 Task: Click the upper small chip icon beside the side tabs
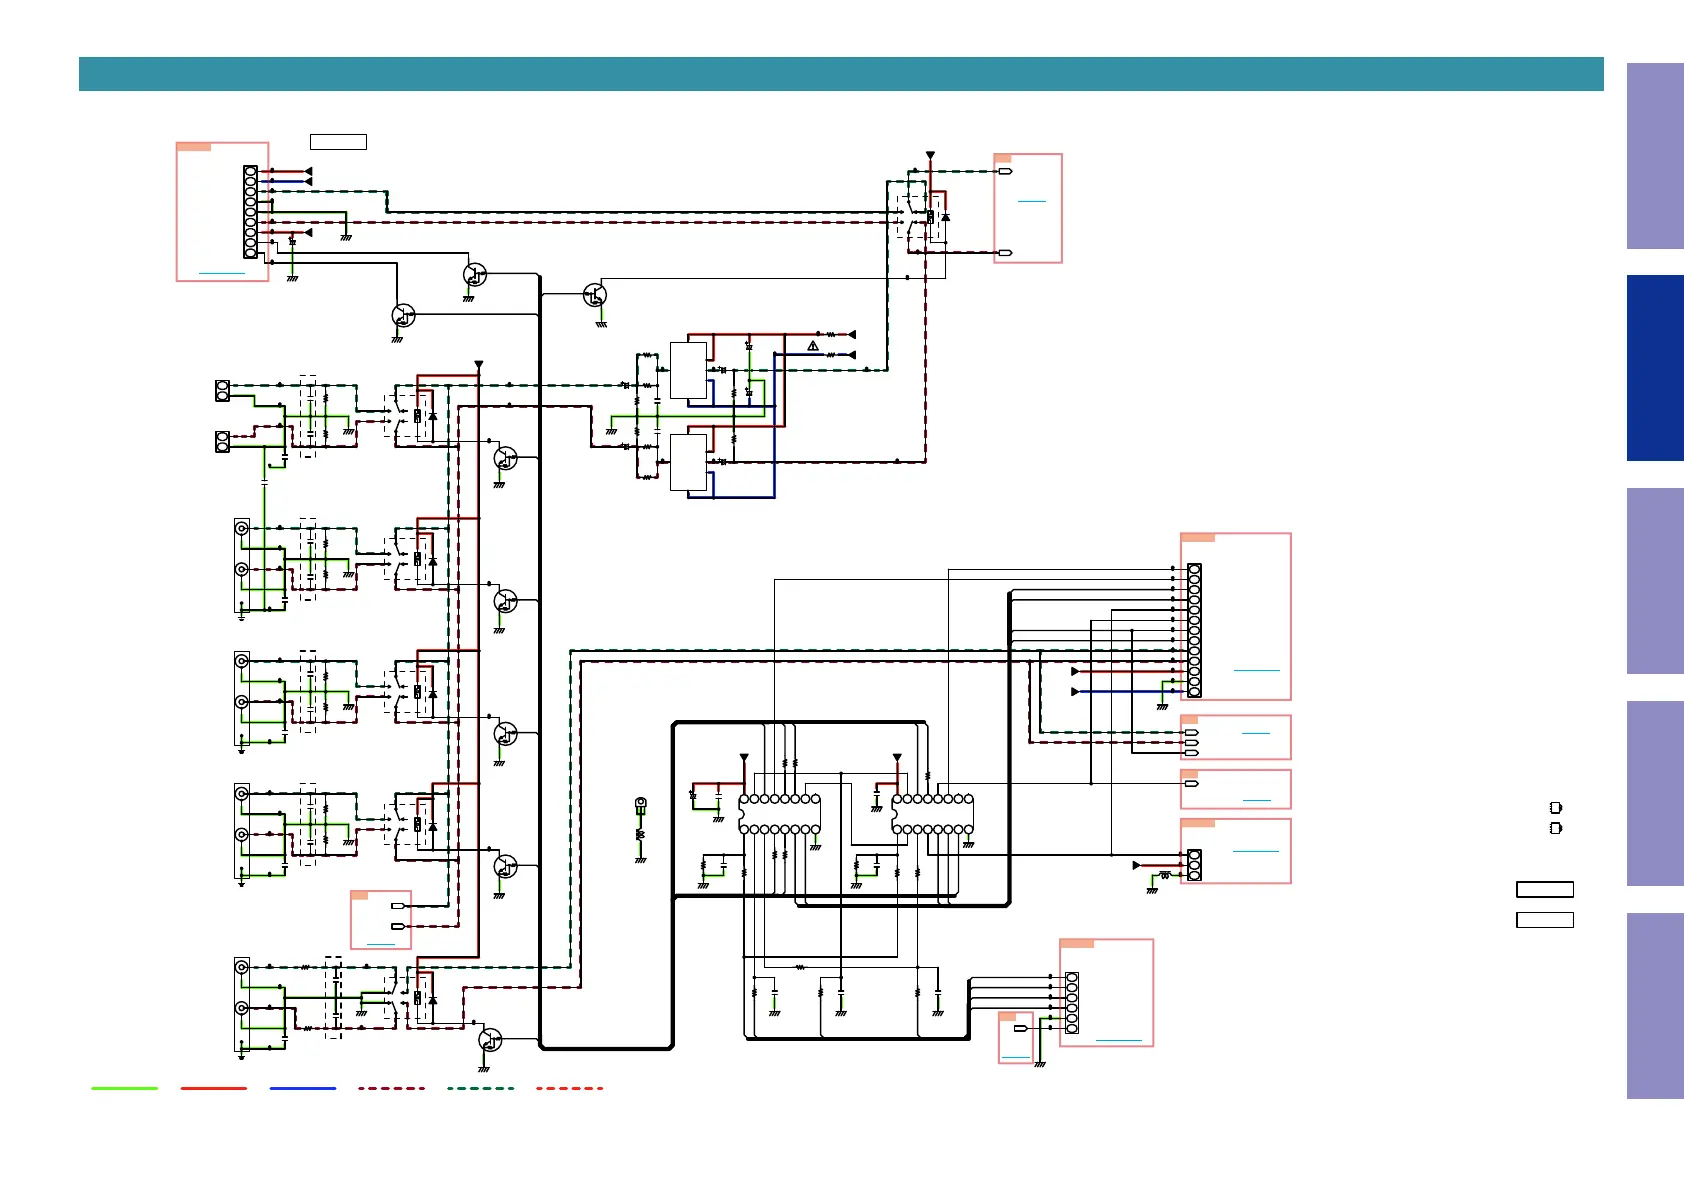(x=1555, y=807)
